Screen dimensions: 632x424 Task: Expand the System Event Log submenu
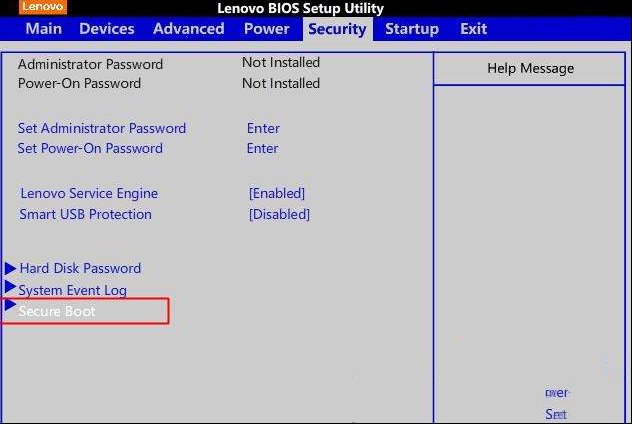coord(73,290)
